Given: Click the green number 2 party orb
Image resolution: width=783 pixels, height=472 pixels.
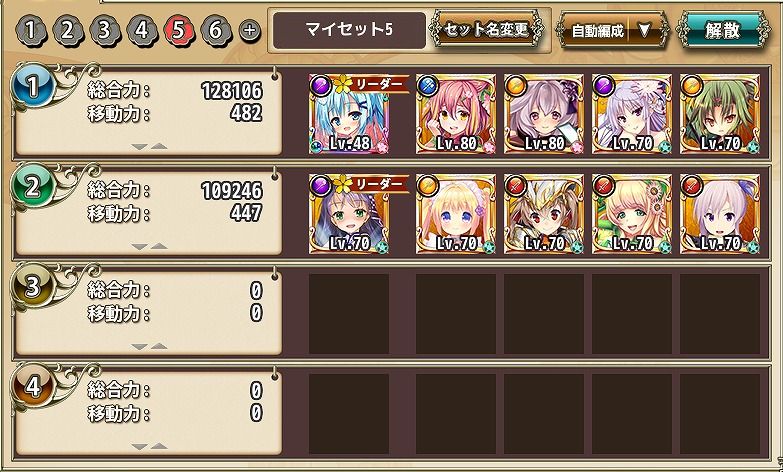Looking at the screenshot, I should pos(33,187).
